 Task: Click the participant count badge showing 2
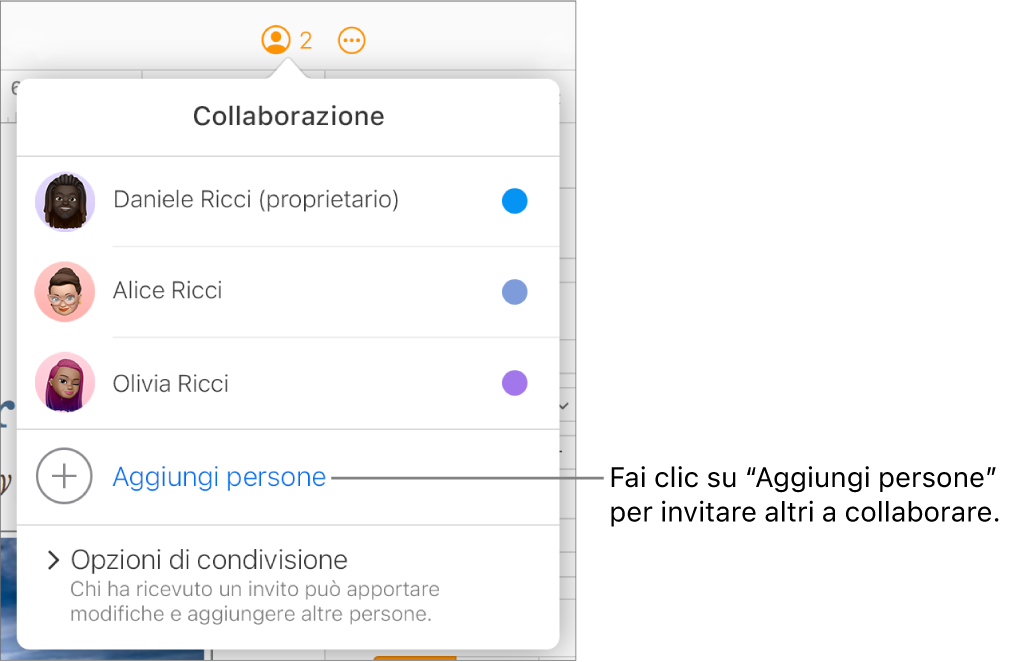305,41
